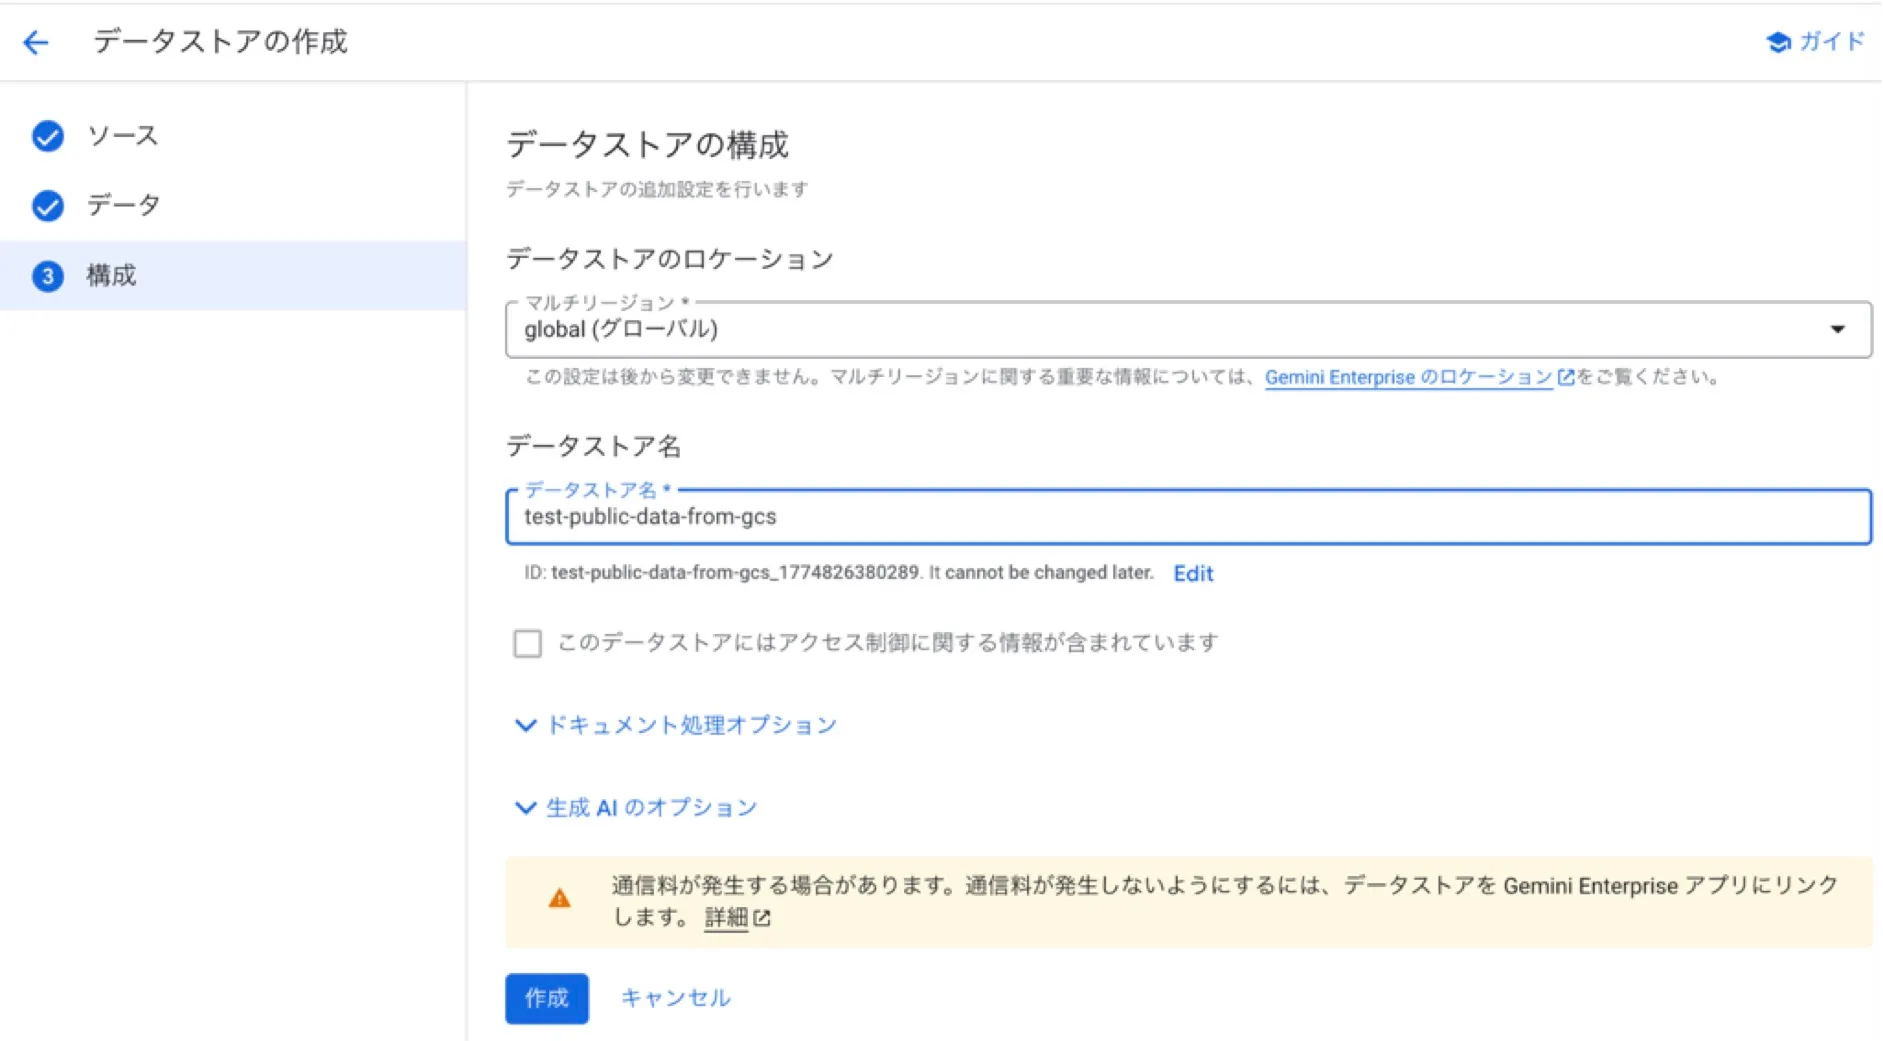Open the 詳細 link in the warning
Image resolution: width=1883 pixels, height=1041 pixels.
[727, 918]
